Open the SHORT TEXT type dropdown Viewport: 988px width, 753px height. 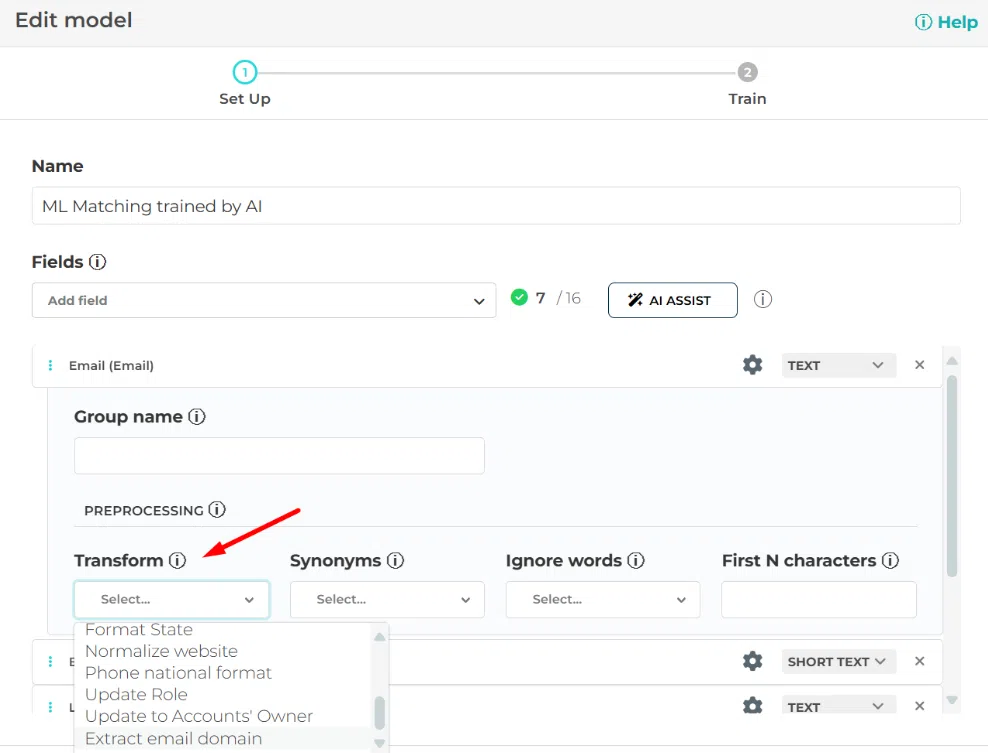click(838, 661)
